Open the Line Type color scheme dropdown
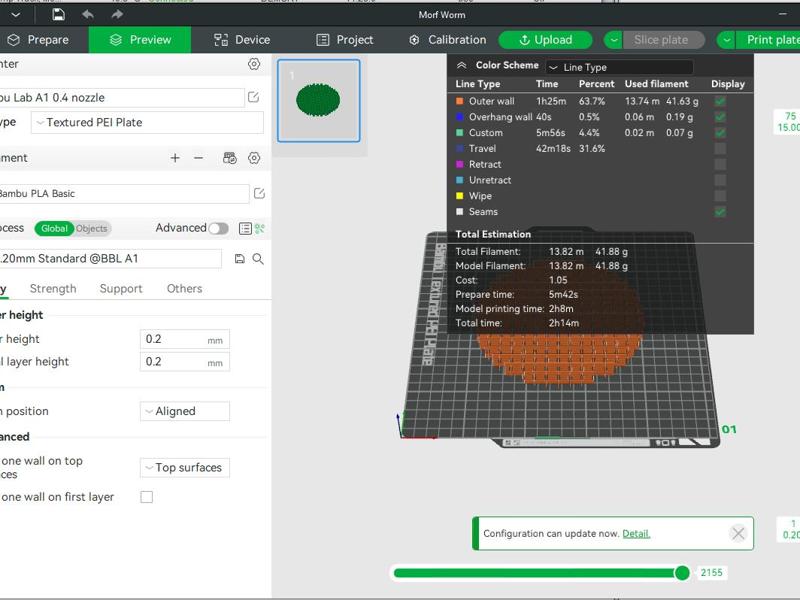Viewport: 800px width, 600px height. (x=618, y=67)
